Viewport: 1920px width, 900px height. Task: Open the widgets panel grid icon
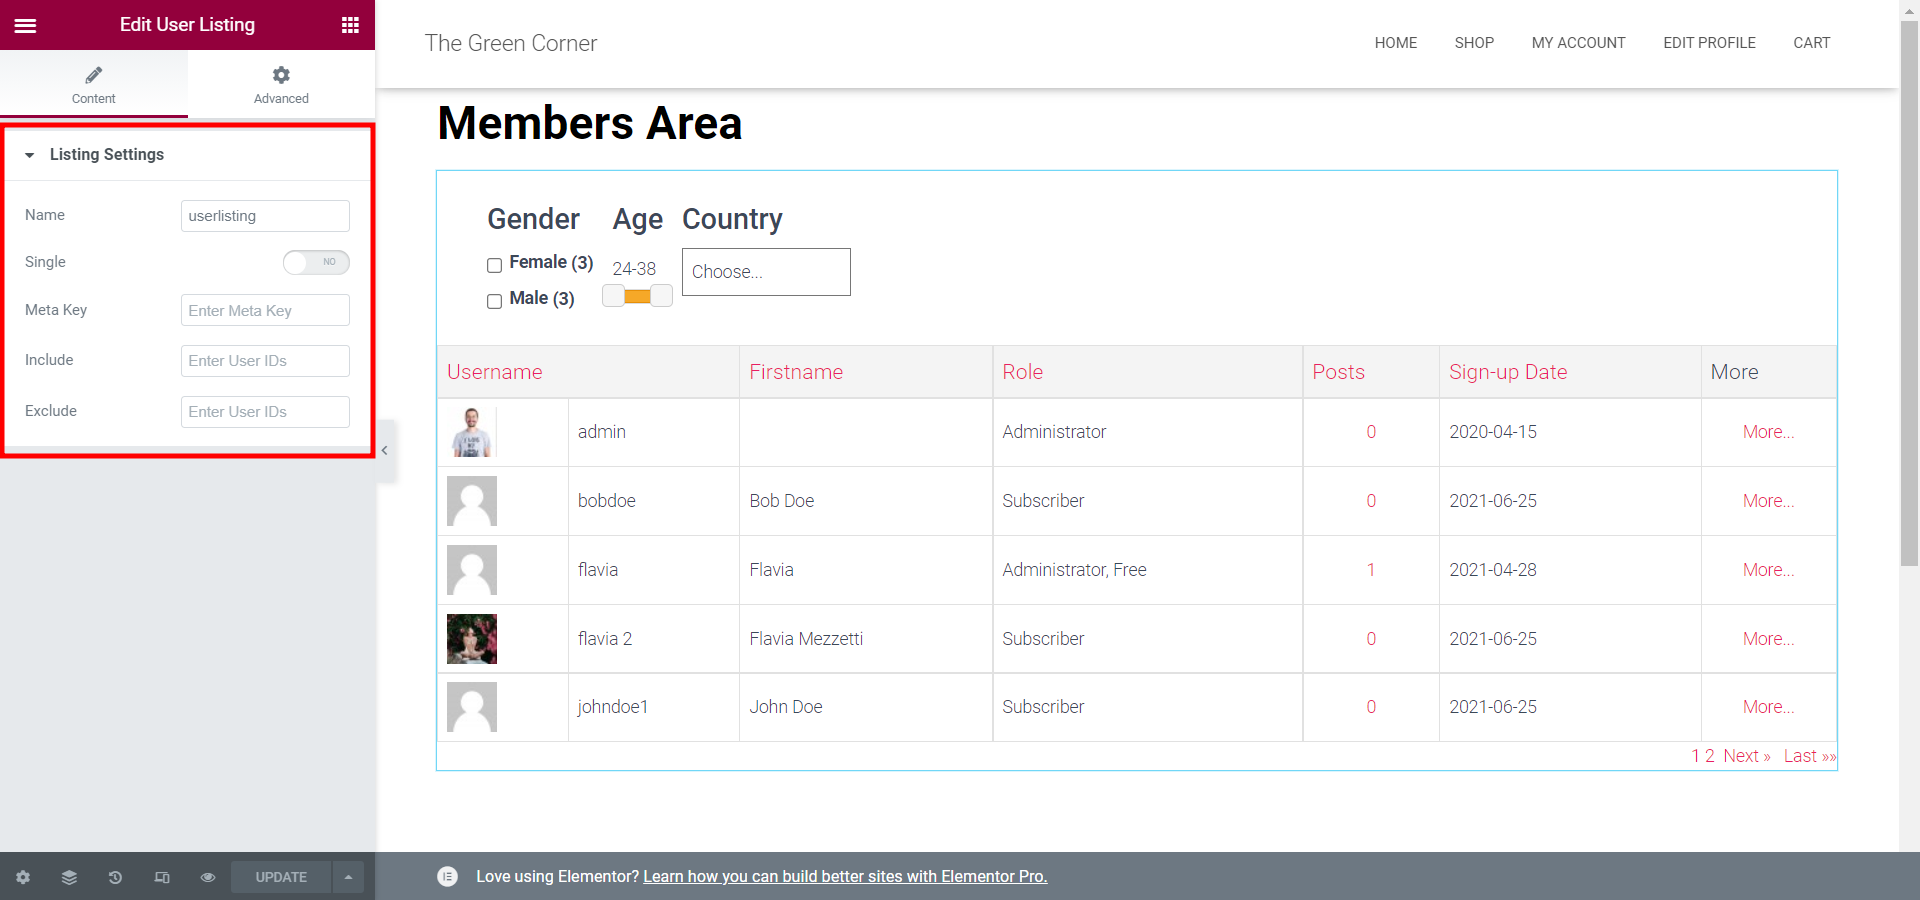tap(349, 25)
